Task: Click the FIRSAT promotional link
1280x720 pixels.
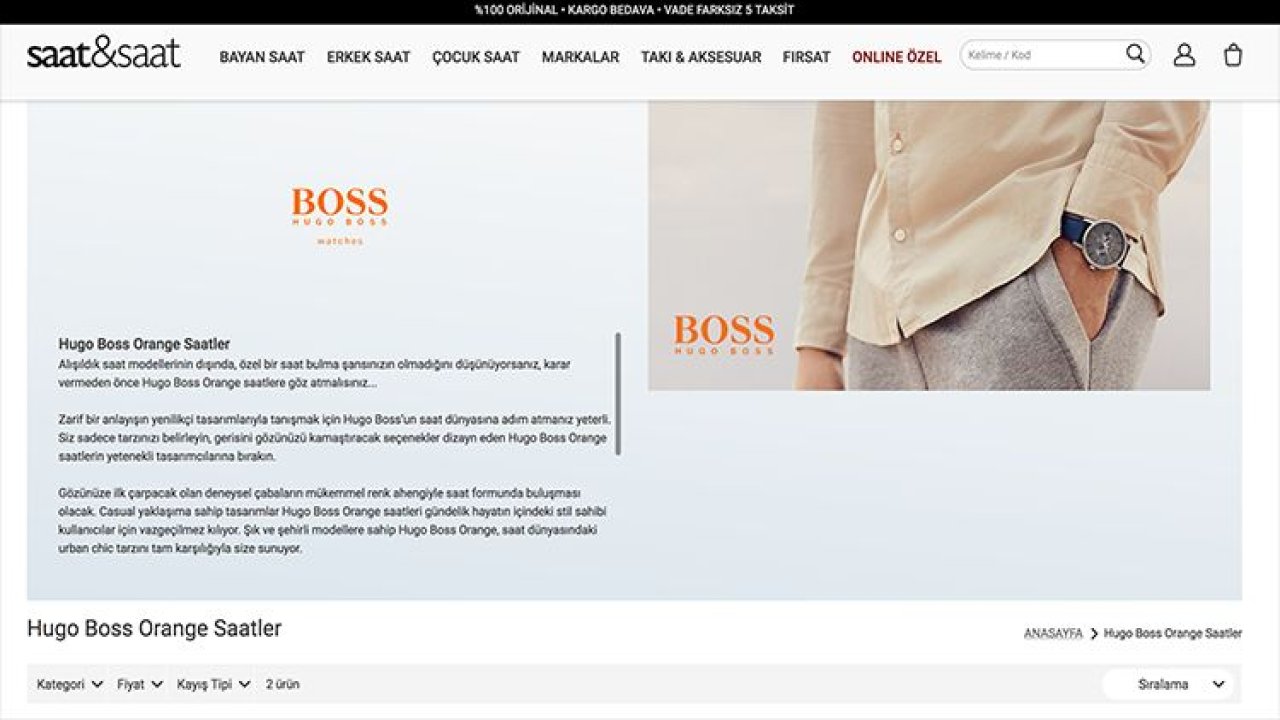Action: coord(807,57)
